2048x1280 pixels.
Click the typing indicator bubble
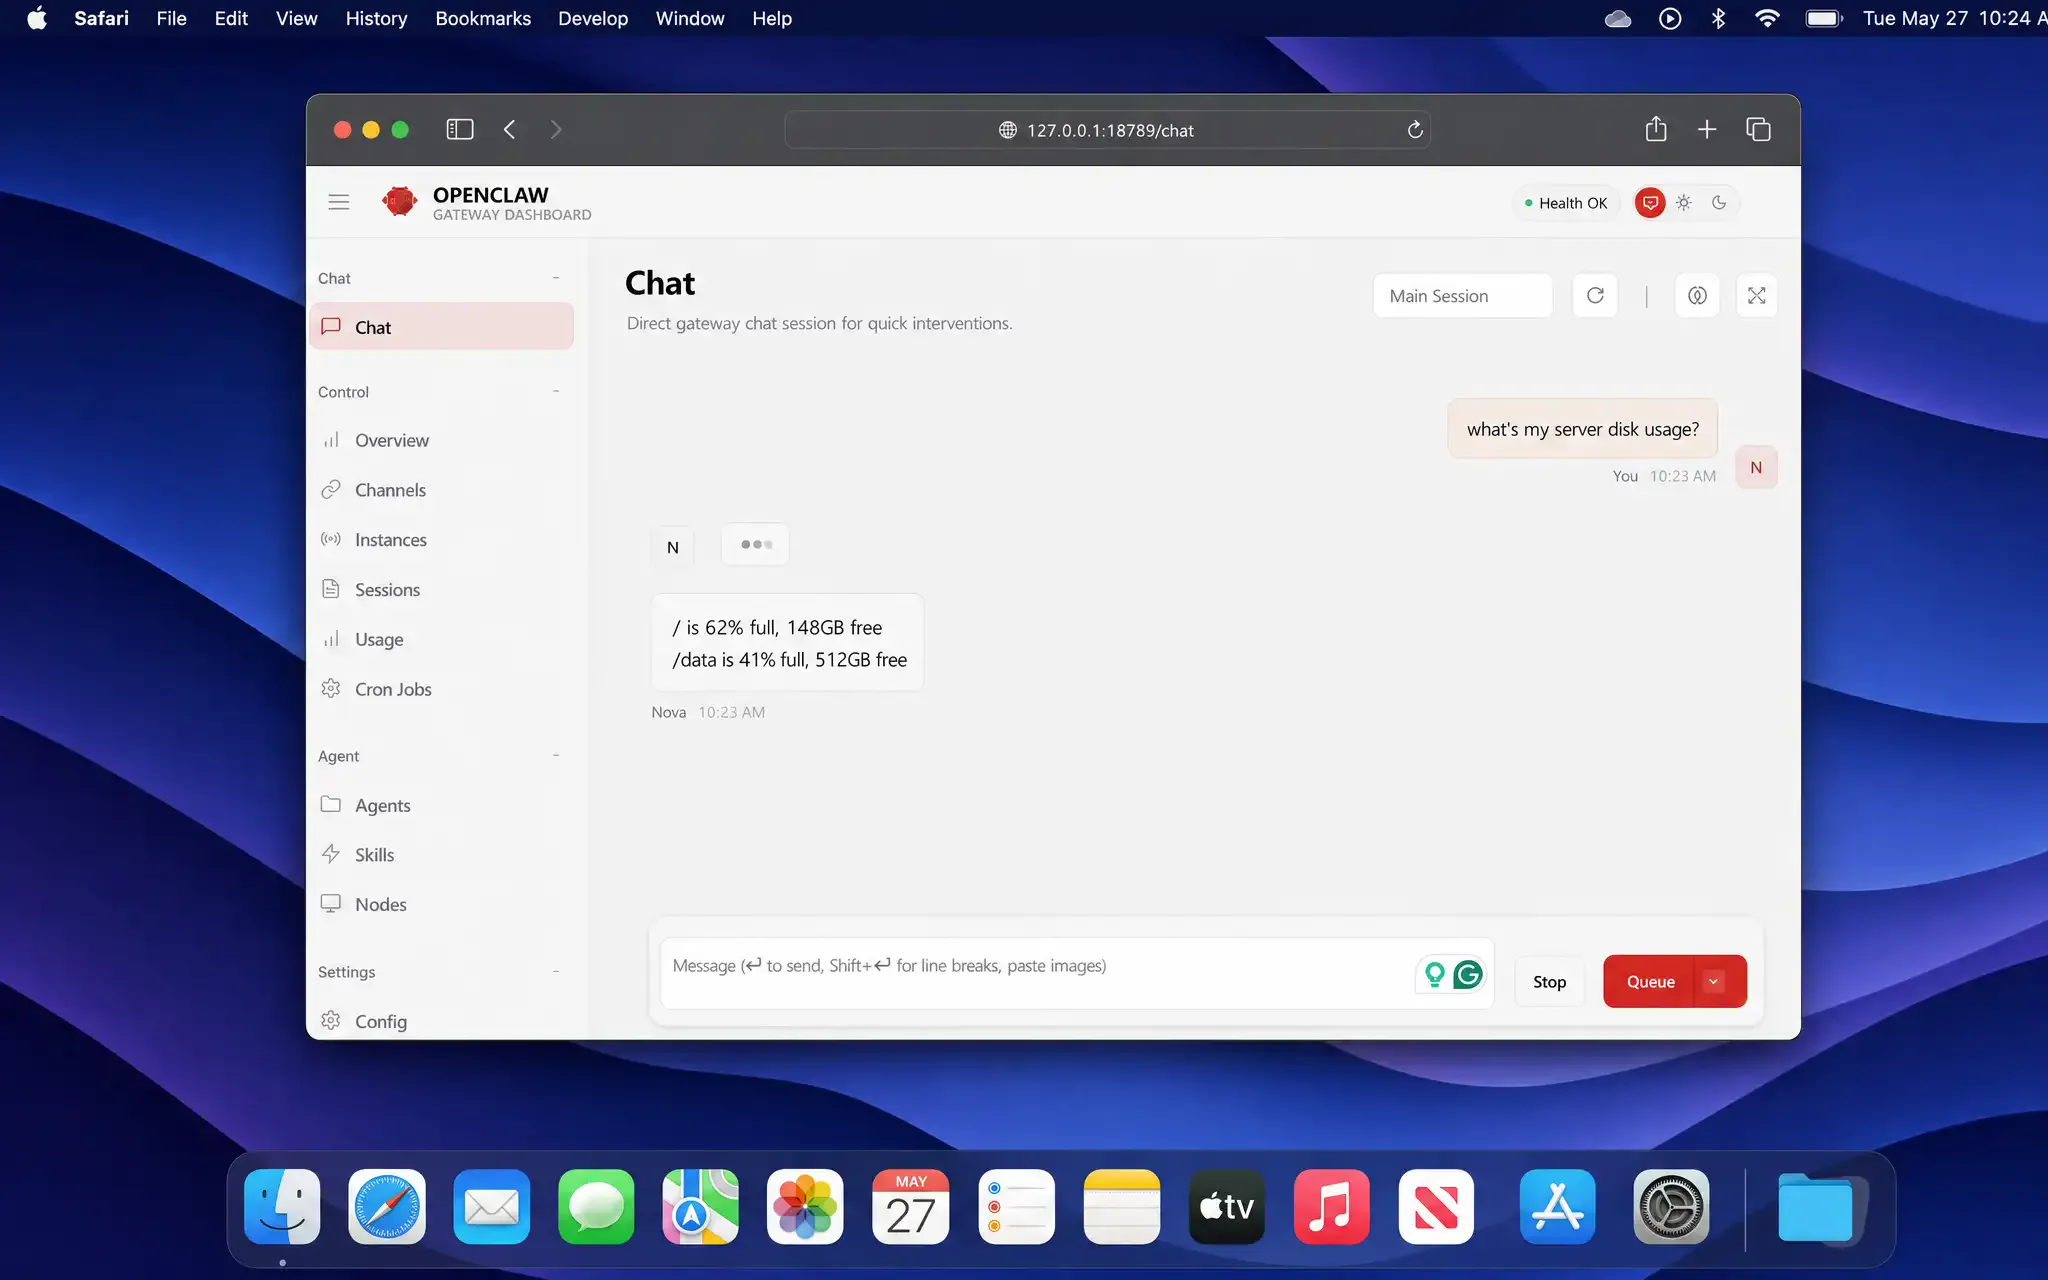756,544
